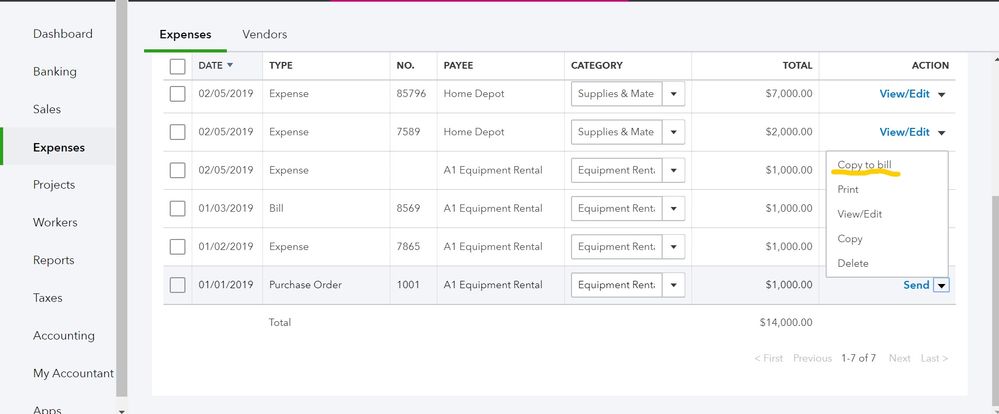
Task: Choose Print from the action menu
Action: 848,189
